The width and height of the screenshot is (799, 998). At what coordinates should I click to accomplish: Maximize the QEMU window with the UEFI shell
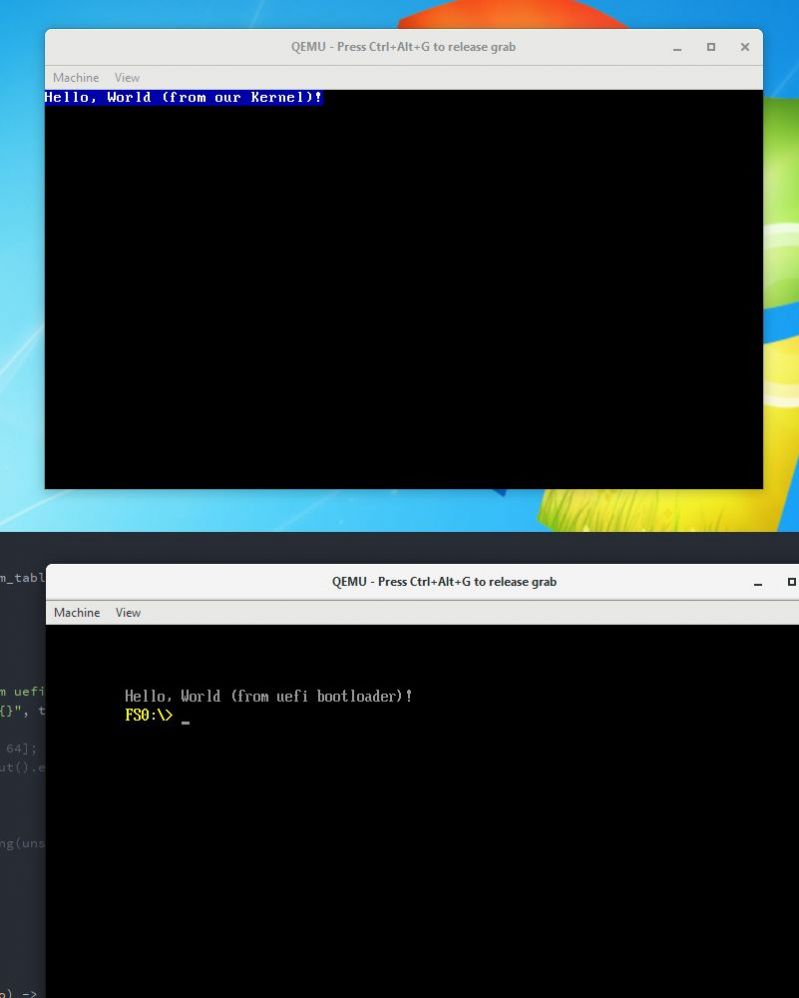[x=791, y=582]
